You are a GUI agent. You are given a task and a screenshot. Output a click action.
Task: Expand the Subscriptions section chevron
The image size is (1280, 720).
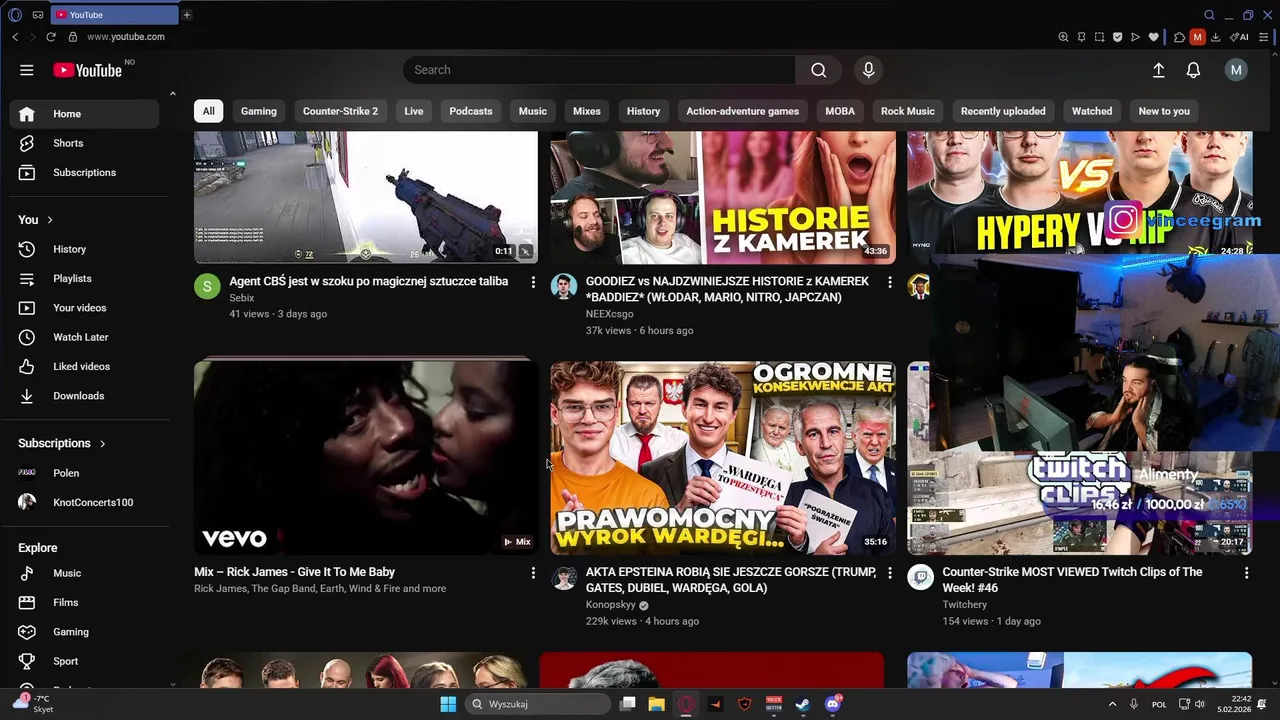click(x=102, y=443)
